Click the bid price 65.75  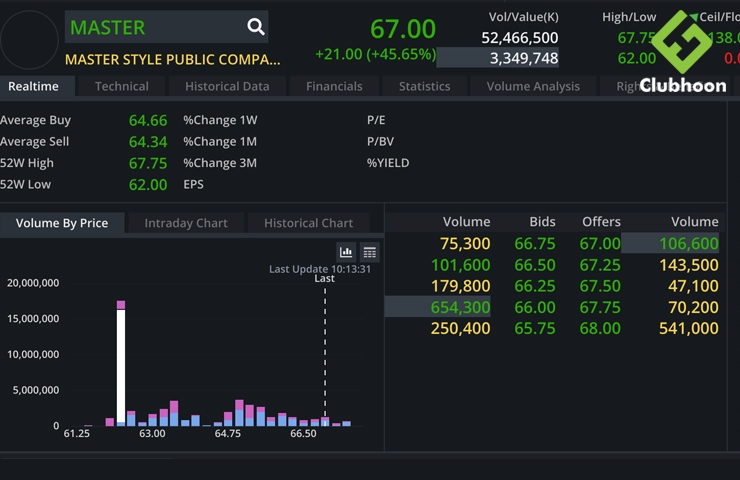point(535,328)
